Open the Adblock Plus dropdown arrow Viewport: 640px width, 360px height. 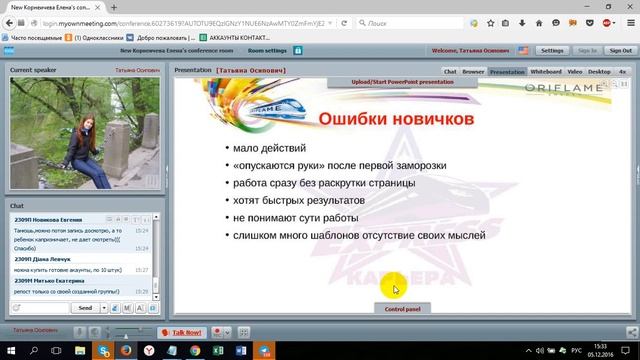613,23
